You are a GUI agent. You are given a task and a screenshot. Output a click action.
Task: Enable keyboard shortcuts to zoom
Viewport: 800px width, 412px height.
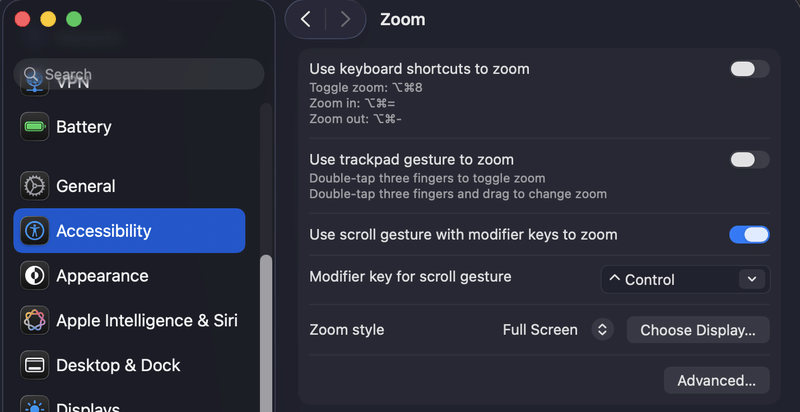tap(749, 69)
